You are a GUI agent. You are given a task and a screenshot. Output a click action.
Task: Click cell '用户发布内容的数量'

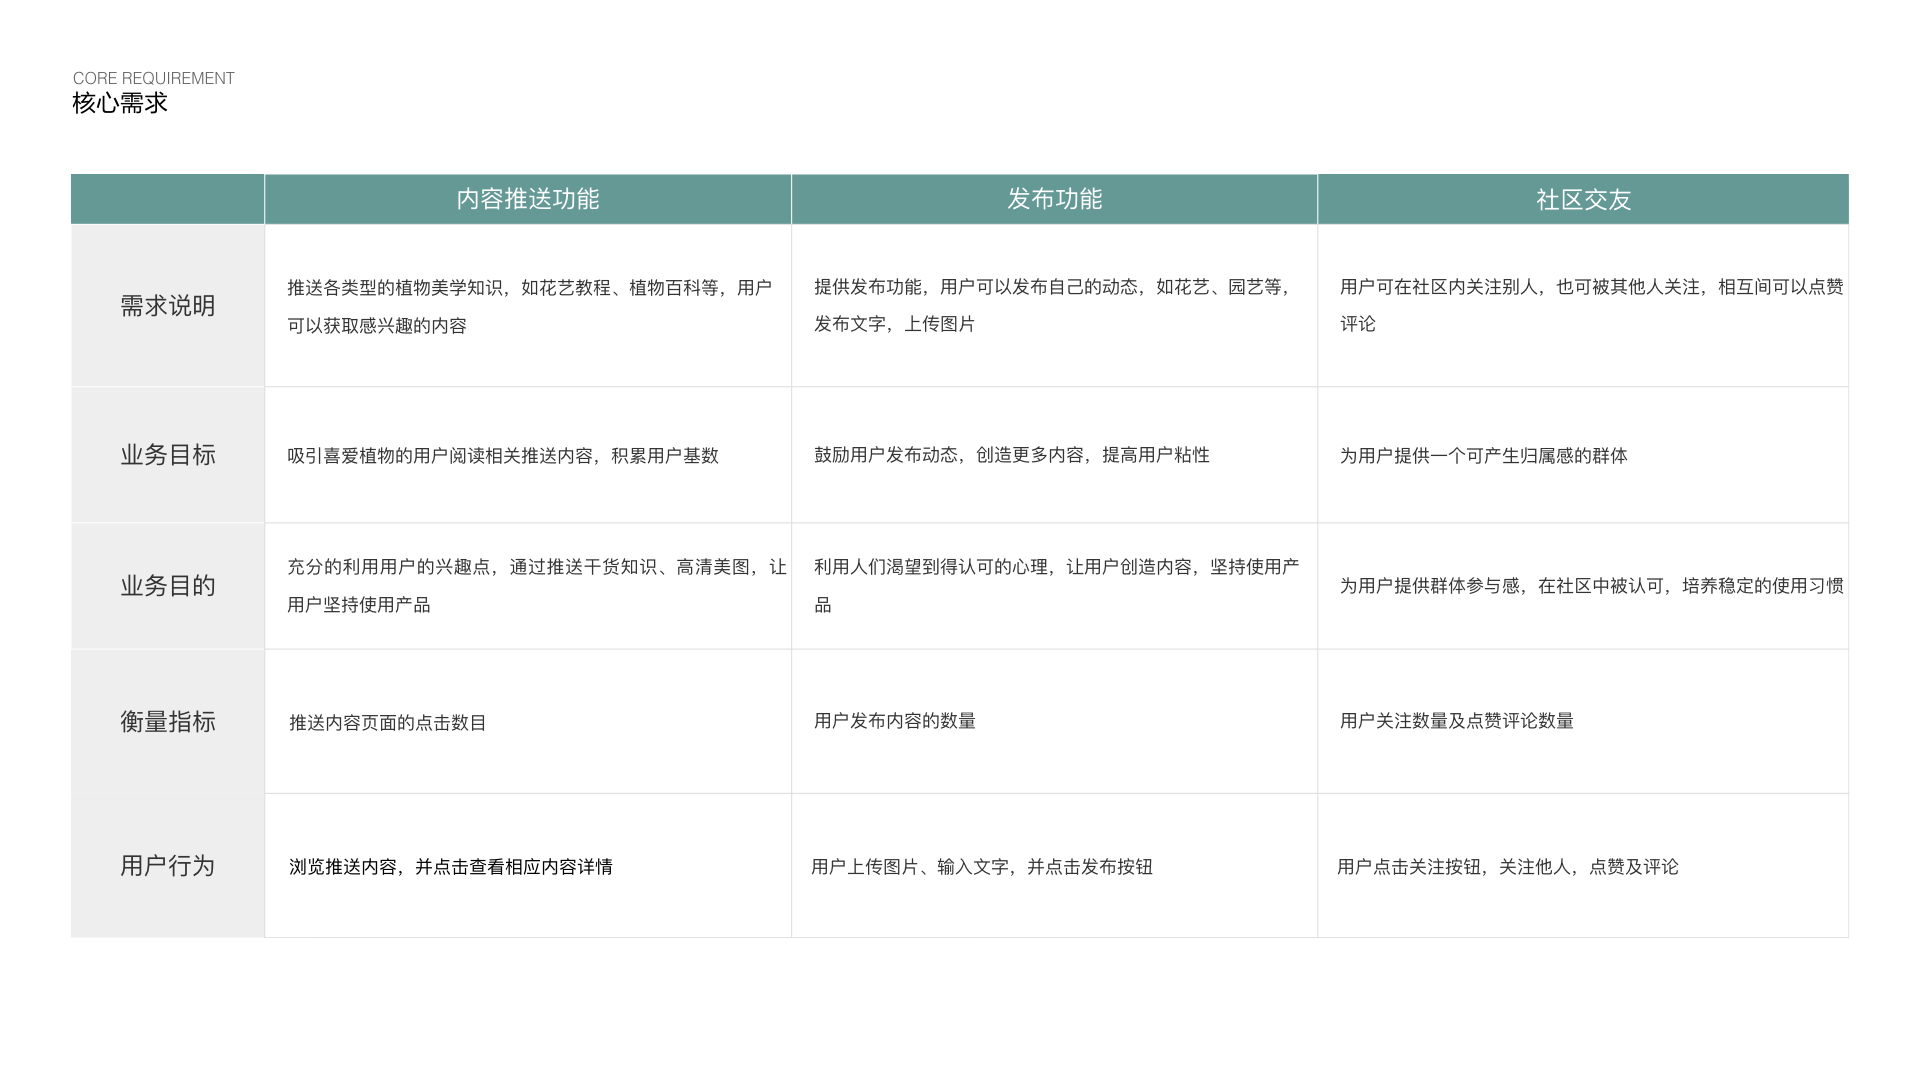pos(1054,722)
